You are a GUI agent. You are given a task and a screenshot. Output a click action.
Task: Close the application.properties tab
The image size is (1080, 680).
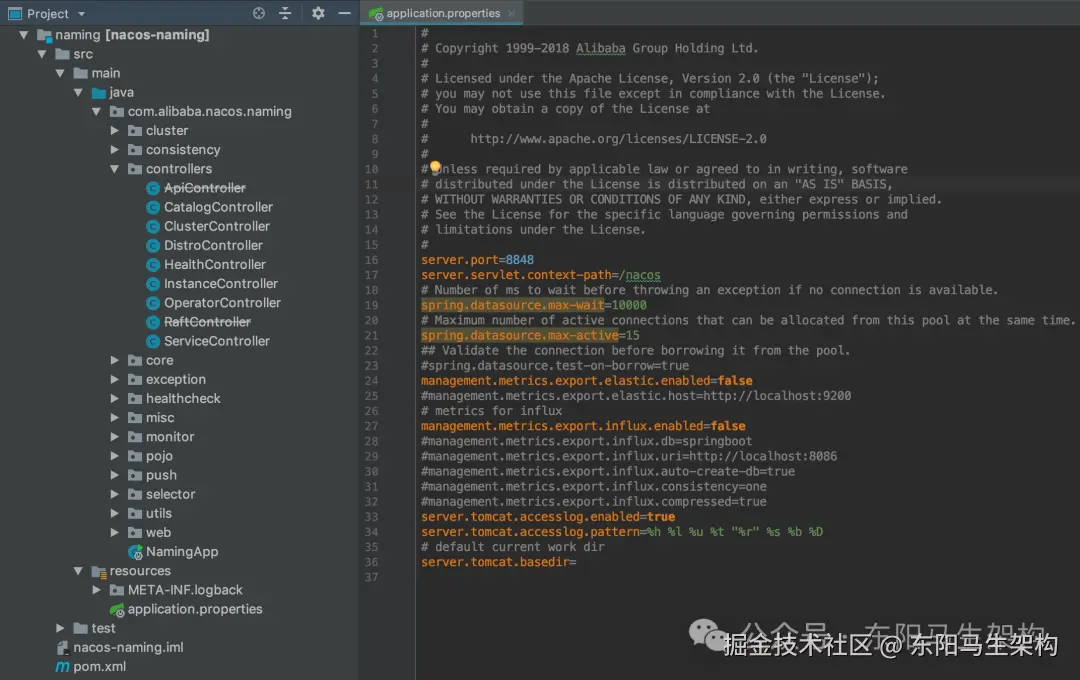511,13
